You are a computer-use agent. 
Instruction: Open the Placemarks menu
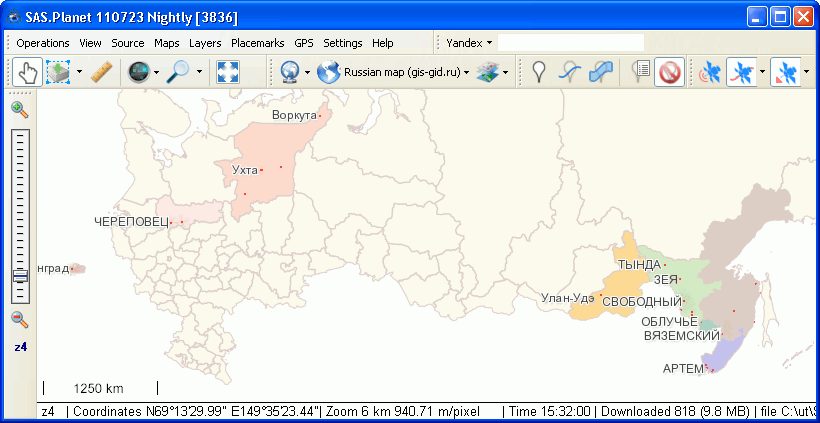(257, 43)
